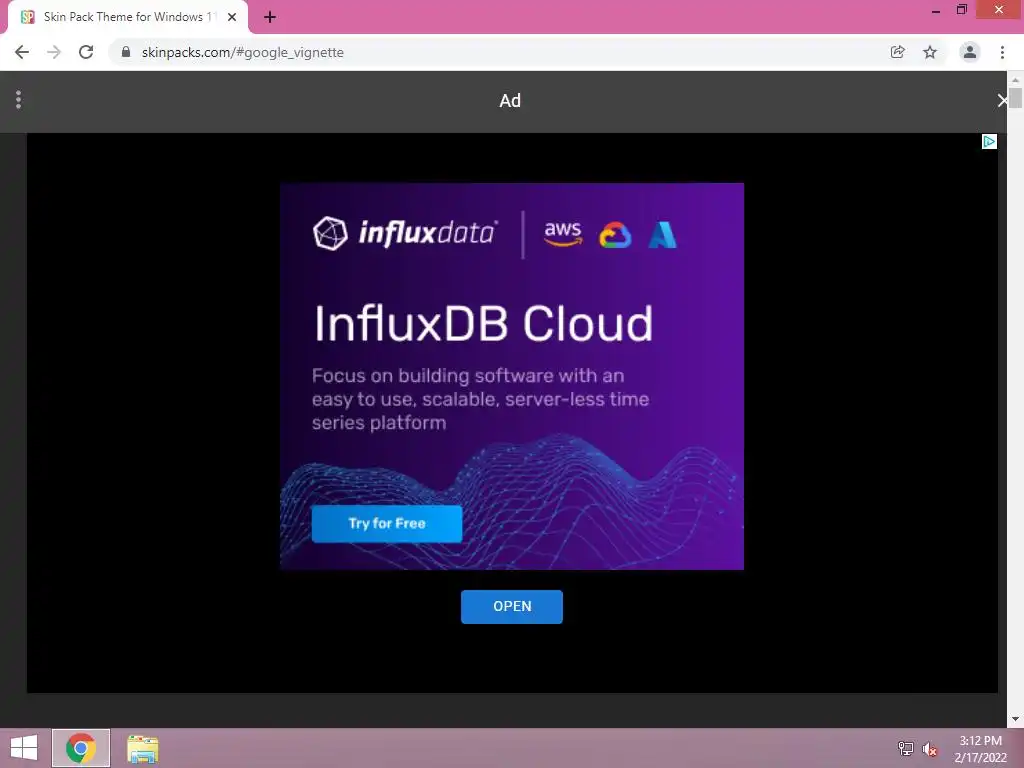Click the muted volume tray icon
The image size is (1024, 768).
(930, 749)
